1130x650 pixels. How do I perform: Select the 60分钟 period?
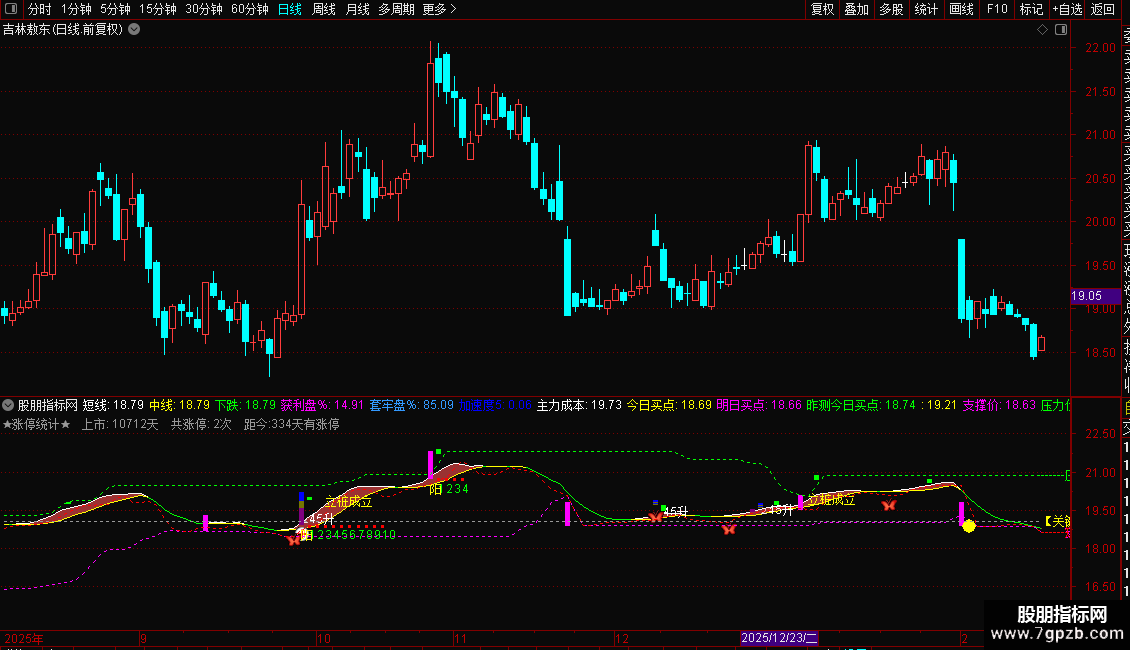point(250,9)
